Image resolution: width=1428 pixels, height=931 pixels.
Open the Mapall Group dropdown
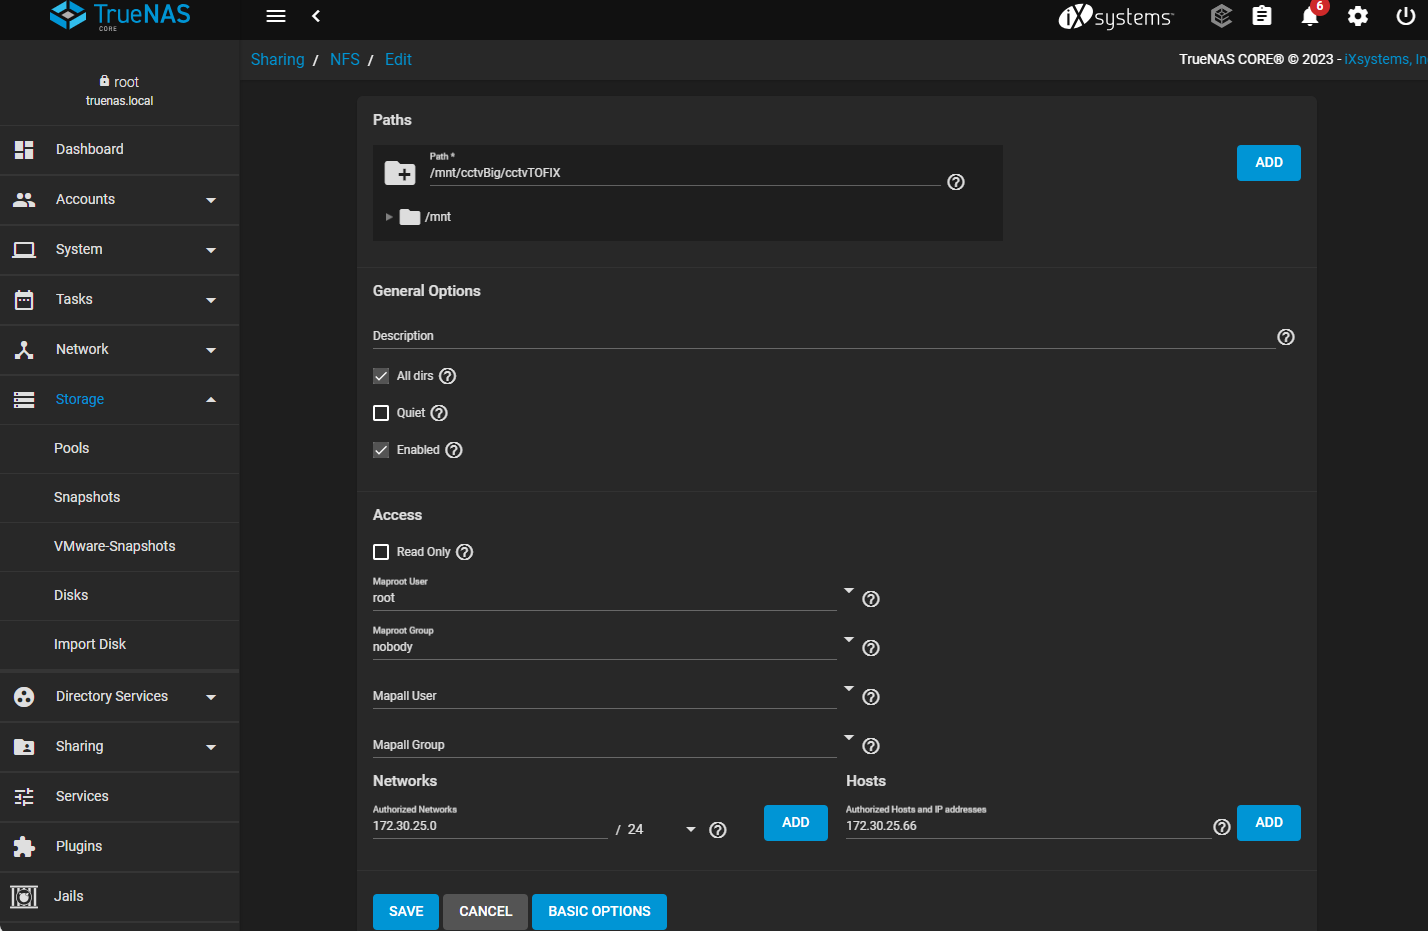(x=849, y=737)
